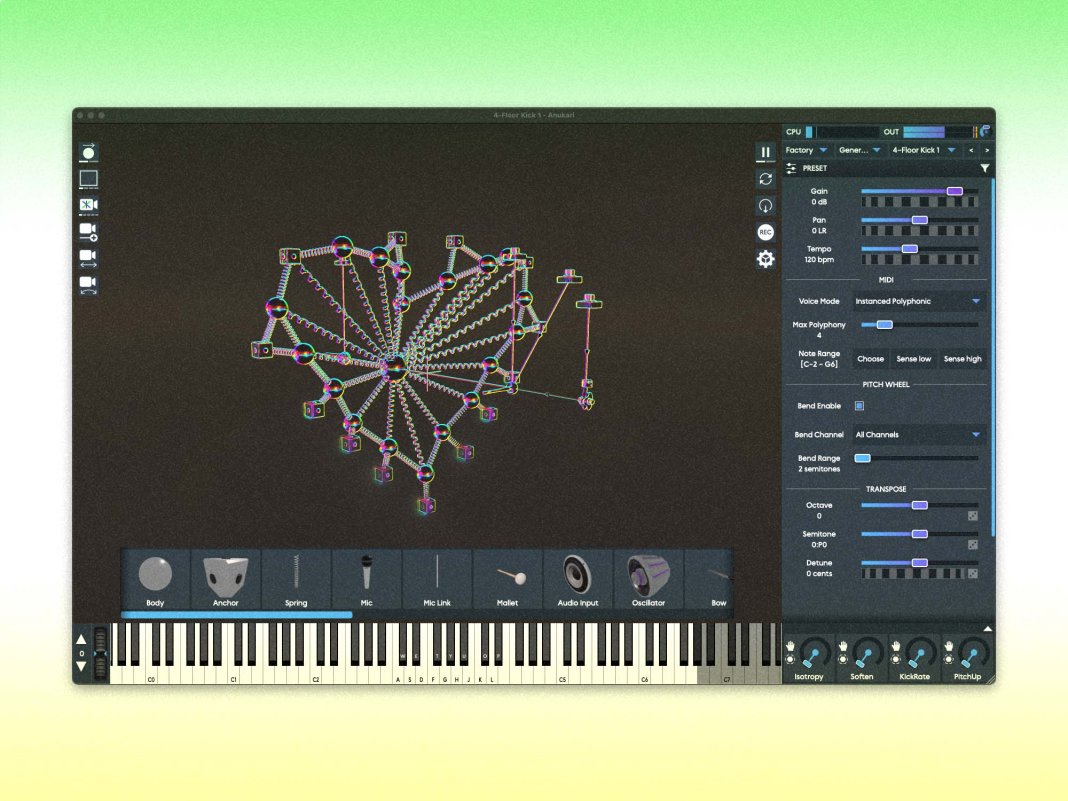Screen dimensions: 1068x801
Task: Click keyboard octave down arrow
Action: tap(81, 667)
